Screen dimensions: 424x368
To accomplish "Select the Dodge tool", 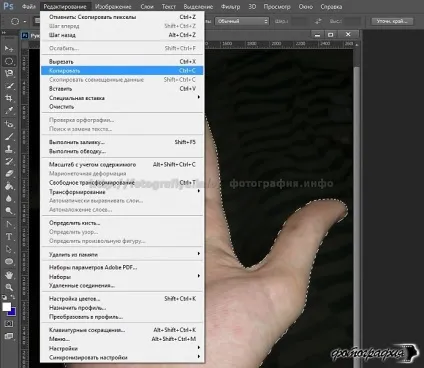I will [x=9, y=211].
